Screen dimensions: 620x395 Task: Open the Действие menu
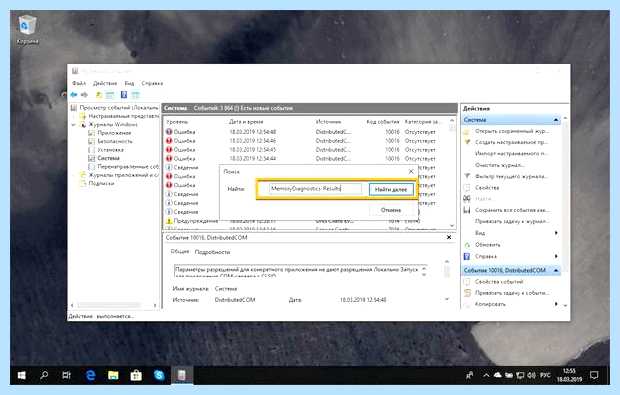105,83
